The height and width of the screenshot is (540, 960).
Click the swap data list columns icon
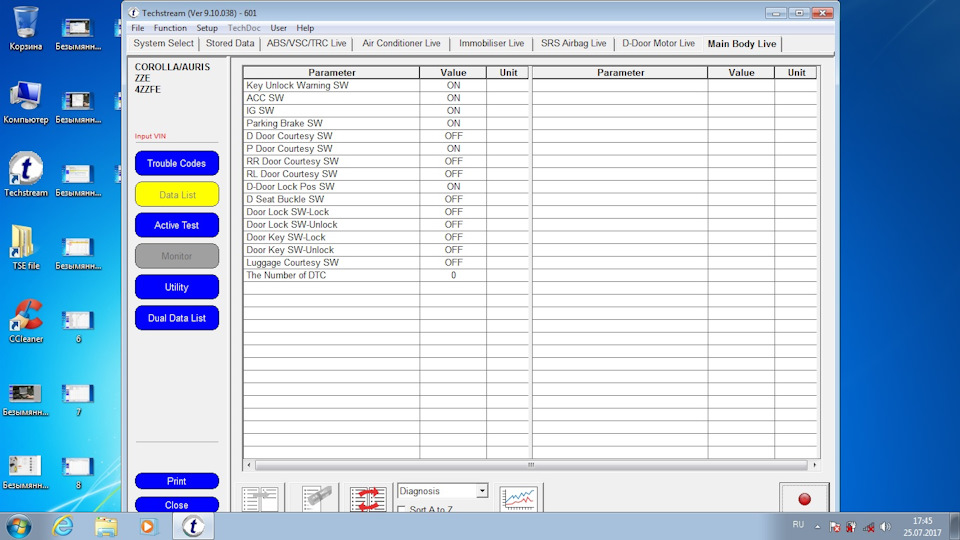[x=368, y=498]
